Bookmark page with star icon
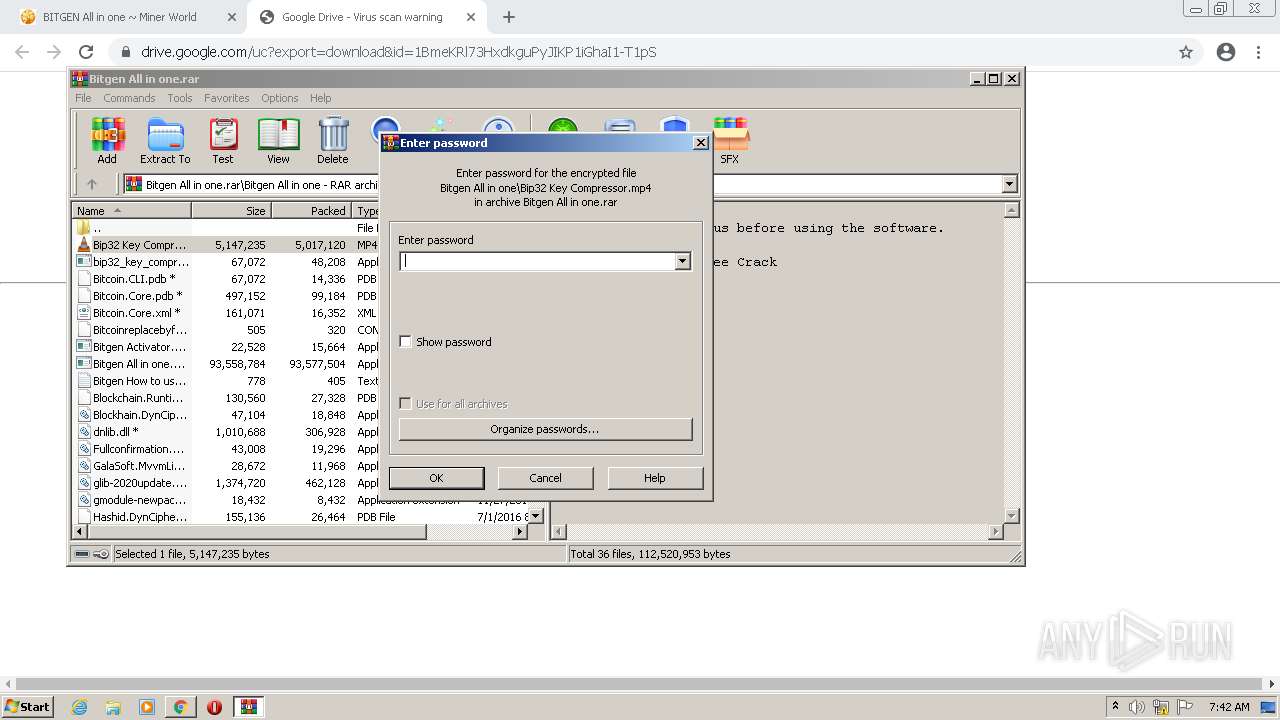Viewport: 1280px width, 720px height. [x=1186, y=52]
